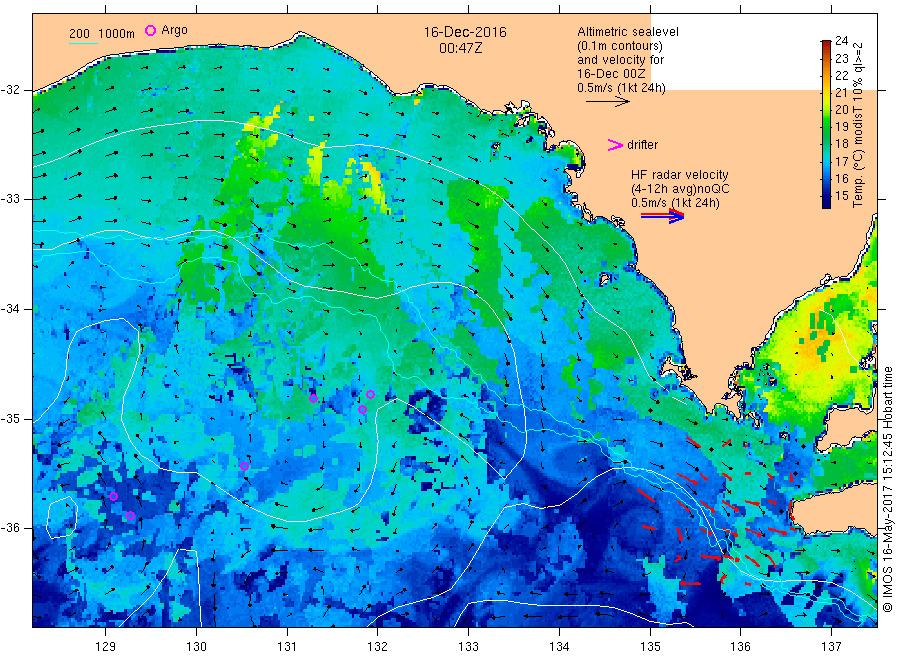Click the cyan 200m isobath legend line
This screenshot has height=660, width=900.
click(x=83, y=43)
